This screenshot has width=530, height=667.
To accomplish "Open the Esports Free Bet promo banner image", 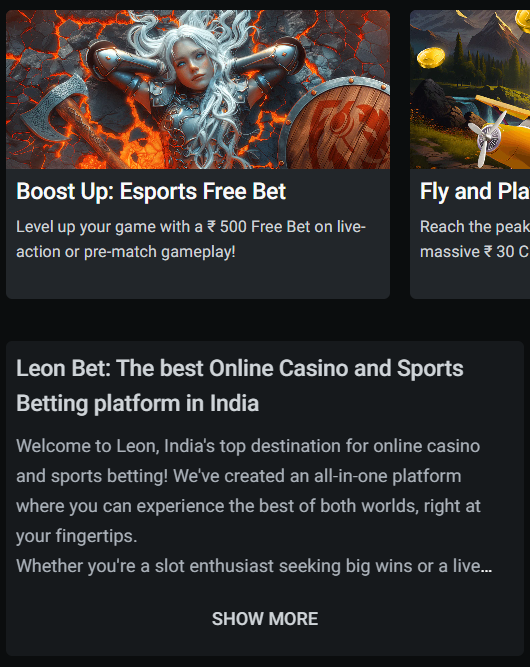I will point(198,89).
